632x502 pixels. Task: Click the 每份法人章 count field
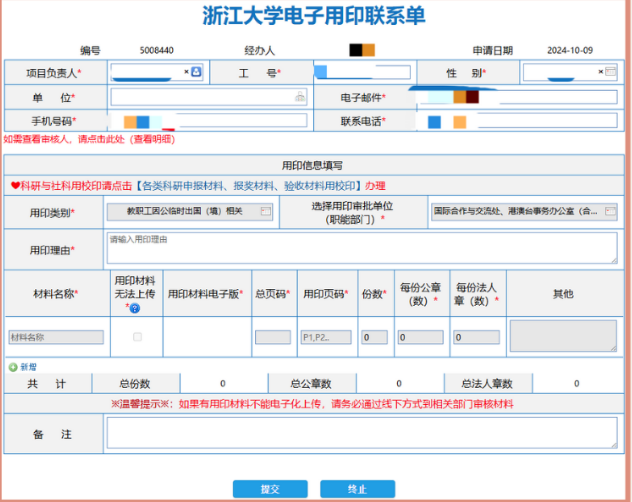point(476,338)
